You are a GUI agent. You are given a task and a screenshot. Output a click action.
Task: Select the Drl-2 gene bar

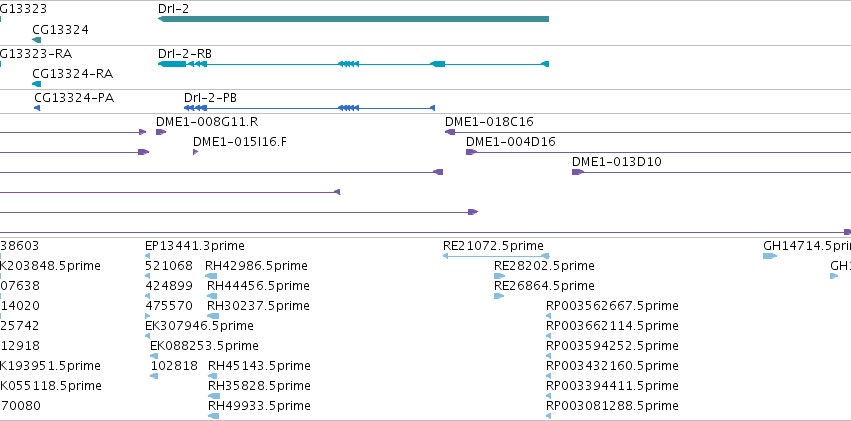click(x=353, y=19)
